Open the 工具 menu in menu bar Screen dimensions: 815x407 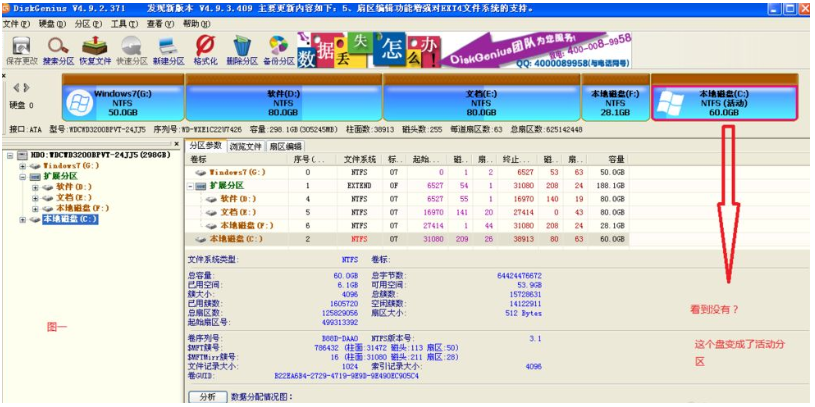pos(123,22)
